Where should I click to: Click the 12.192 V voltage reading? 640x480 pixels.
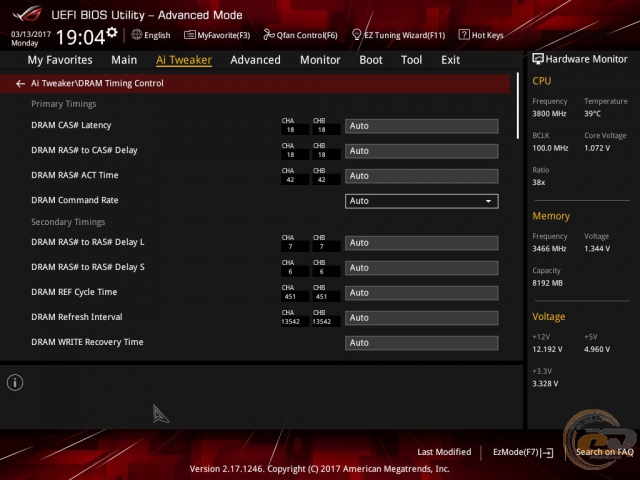coord(547,349)
